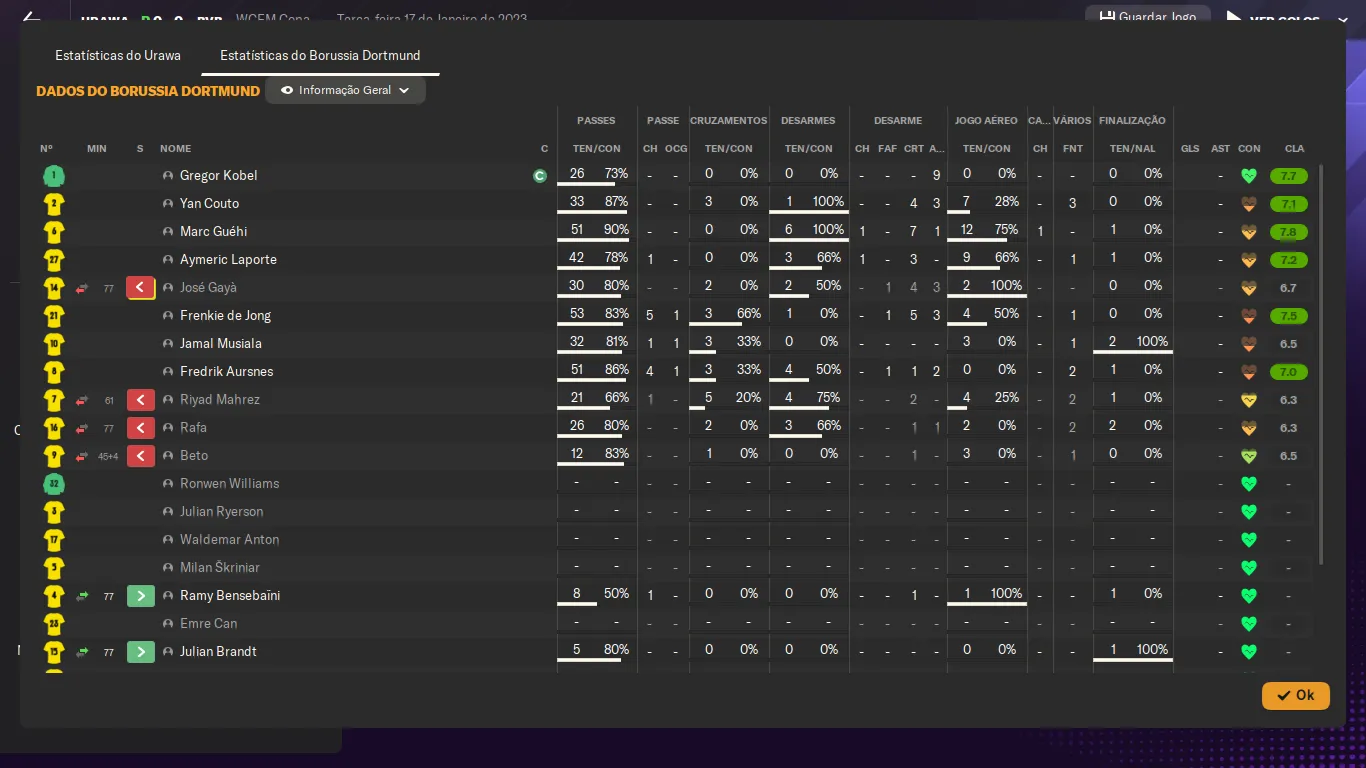Click the Guardar Jogo button

tap(1147, 17)
